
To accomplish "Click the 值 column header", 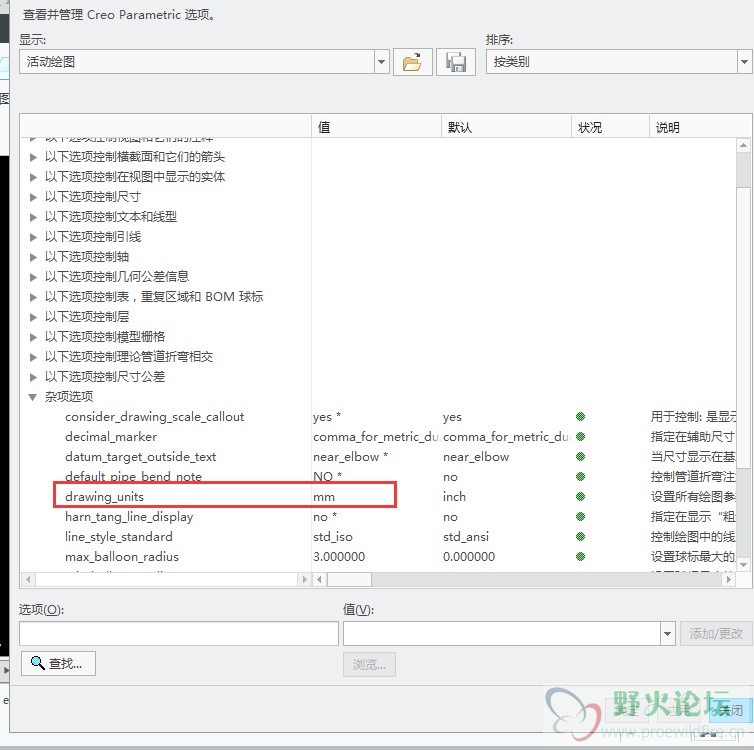I will (x=377, y=127).
